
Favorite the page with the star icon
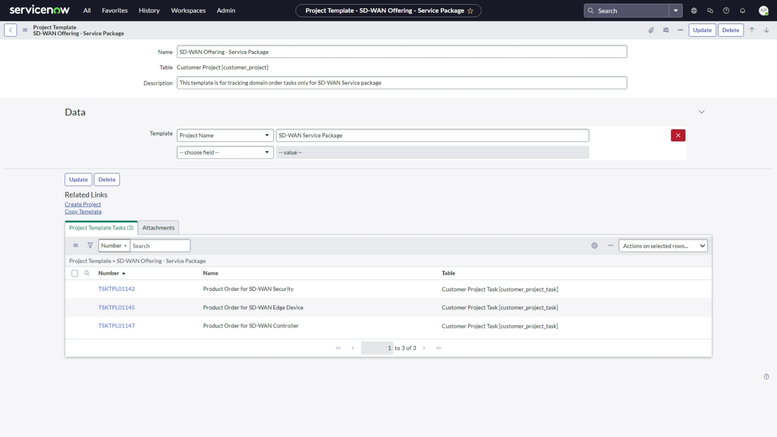tap(470, 10)
